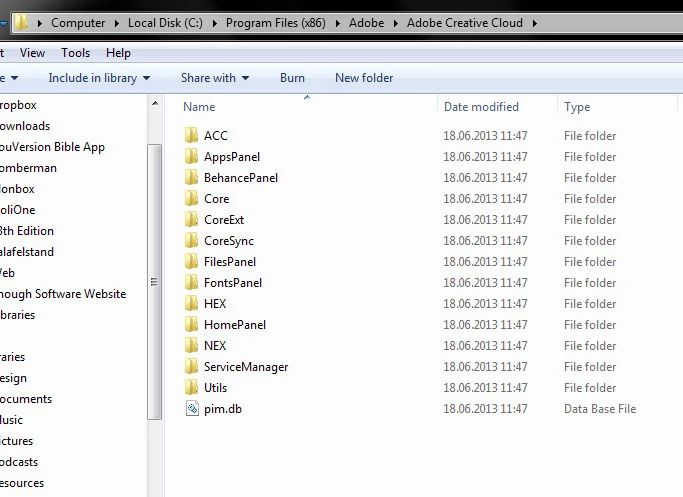Click the navigation pane scroll up arrow
This screenshot has height=497, width=683.
coord(155,104)
